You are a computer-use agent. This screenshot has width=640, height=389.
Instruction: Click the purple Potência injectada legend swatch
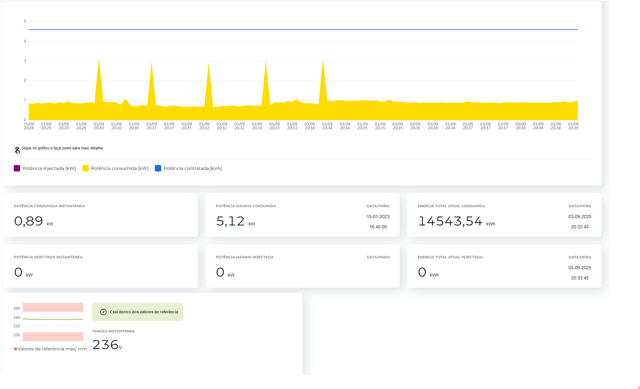click(x=17, y=168)
